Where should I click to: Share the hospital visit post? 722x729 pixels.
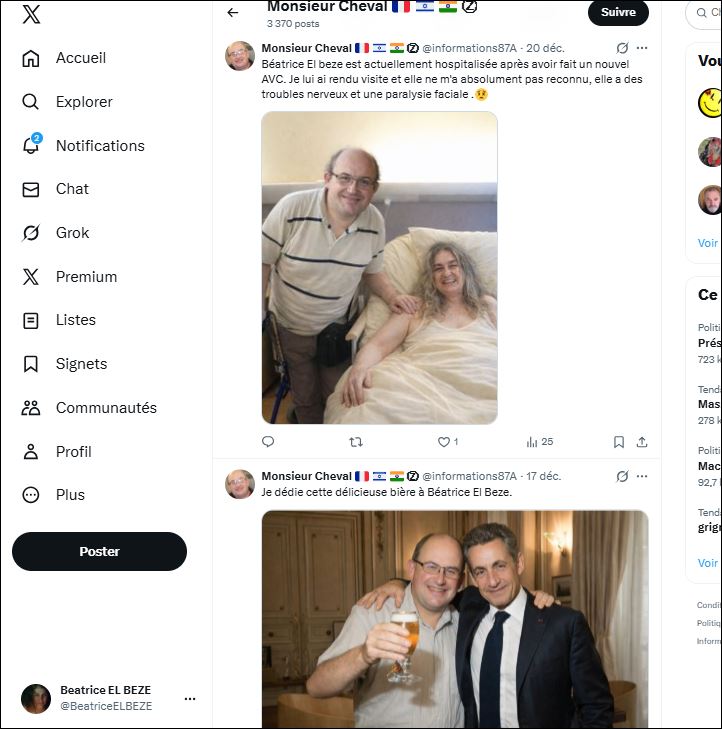(642, 441)
